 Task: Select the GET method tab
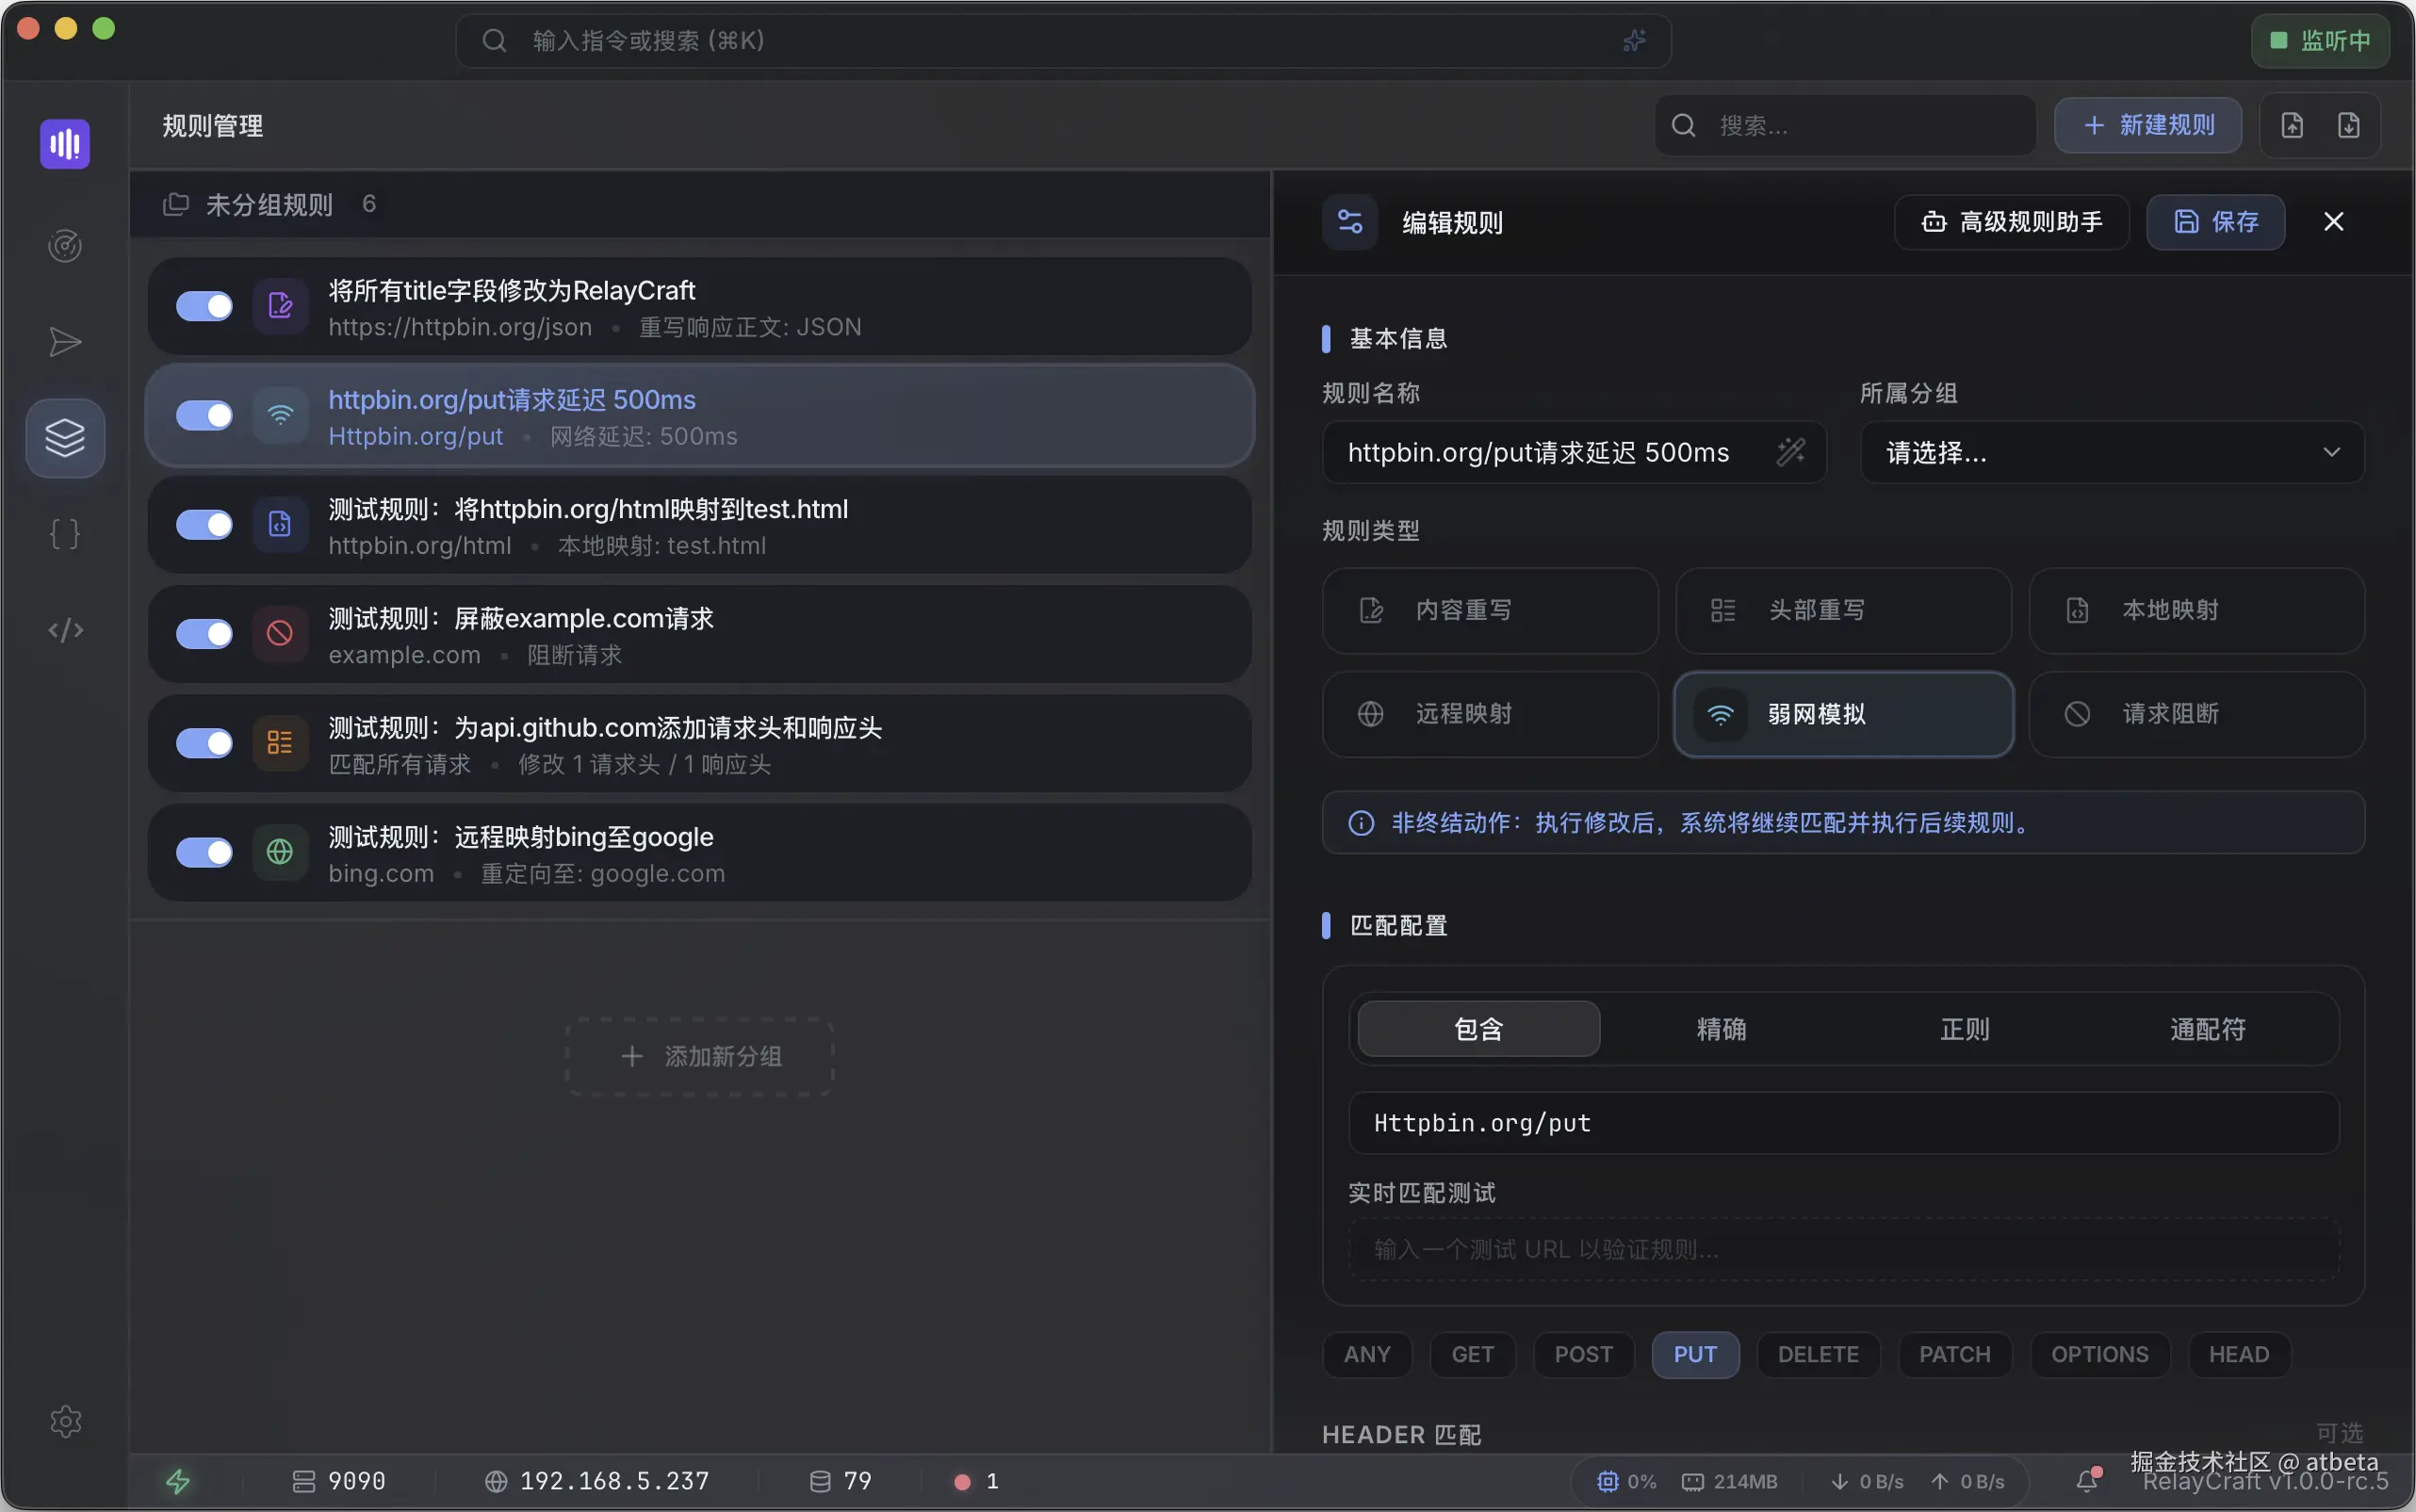1472,1353
